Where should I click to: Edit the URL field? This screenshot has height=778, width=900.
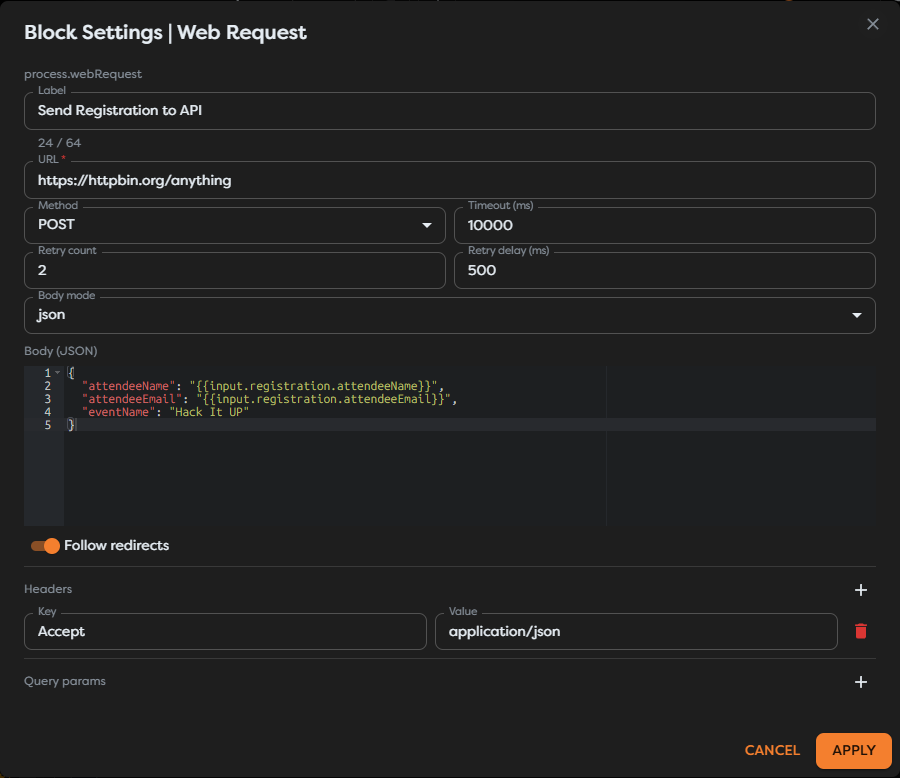pos(449,180)
